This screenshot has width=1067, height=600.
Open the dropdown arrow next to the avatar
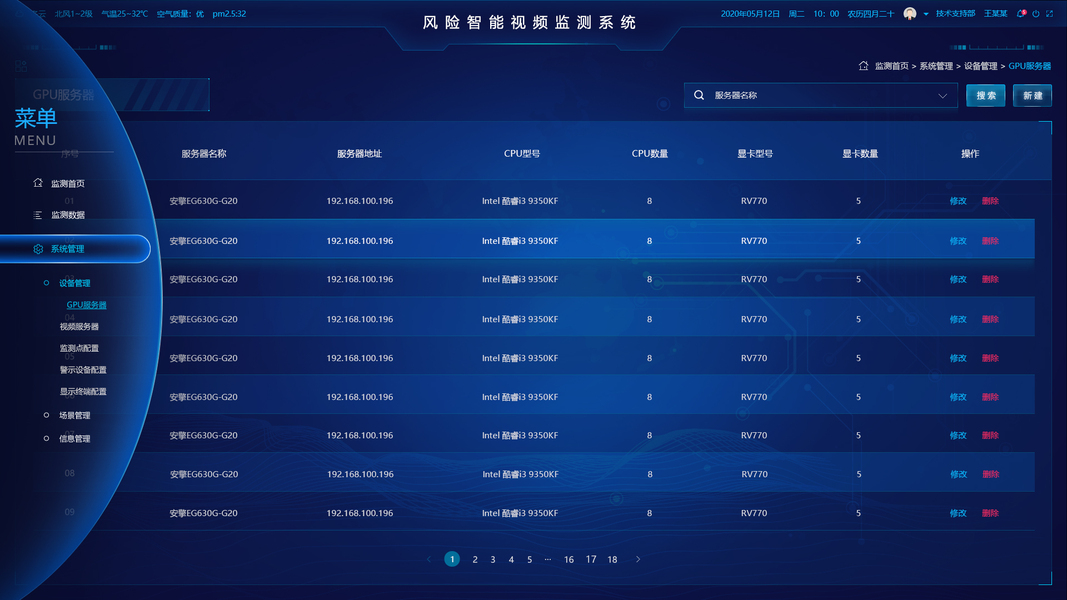925,14
